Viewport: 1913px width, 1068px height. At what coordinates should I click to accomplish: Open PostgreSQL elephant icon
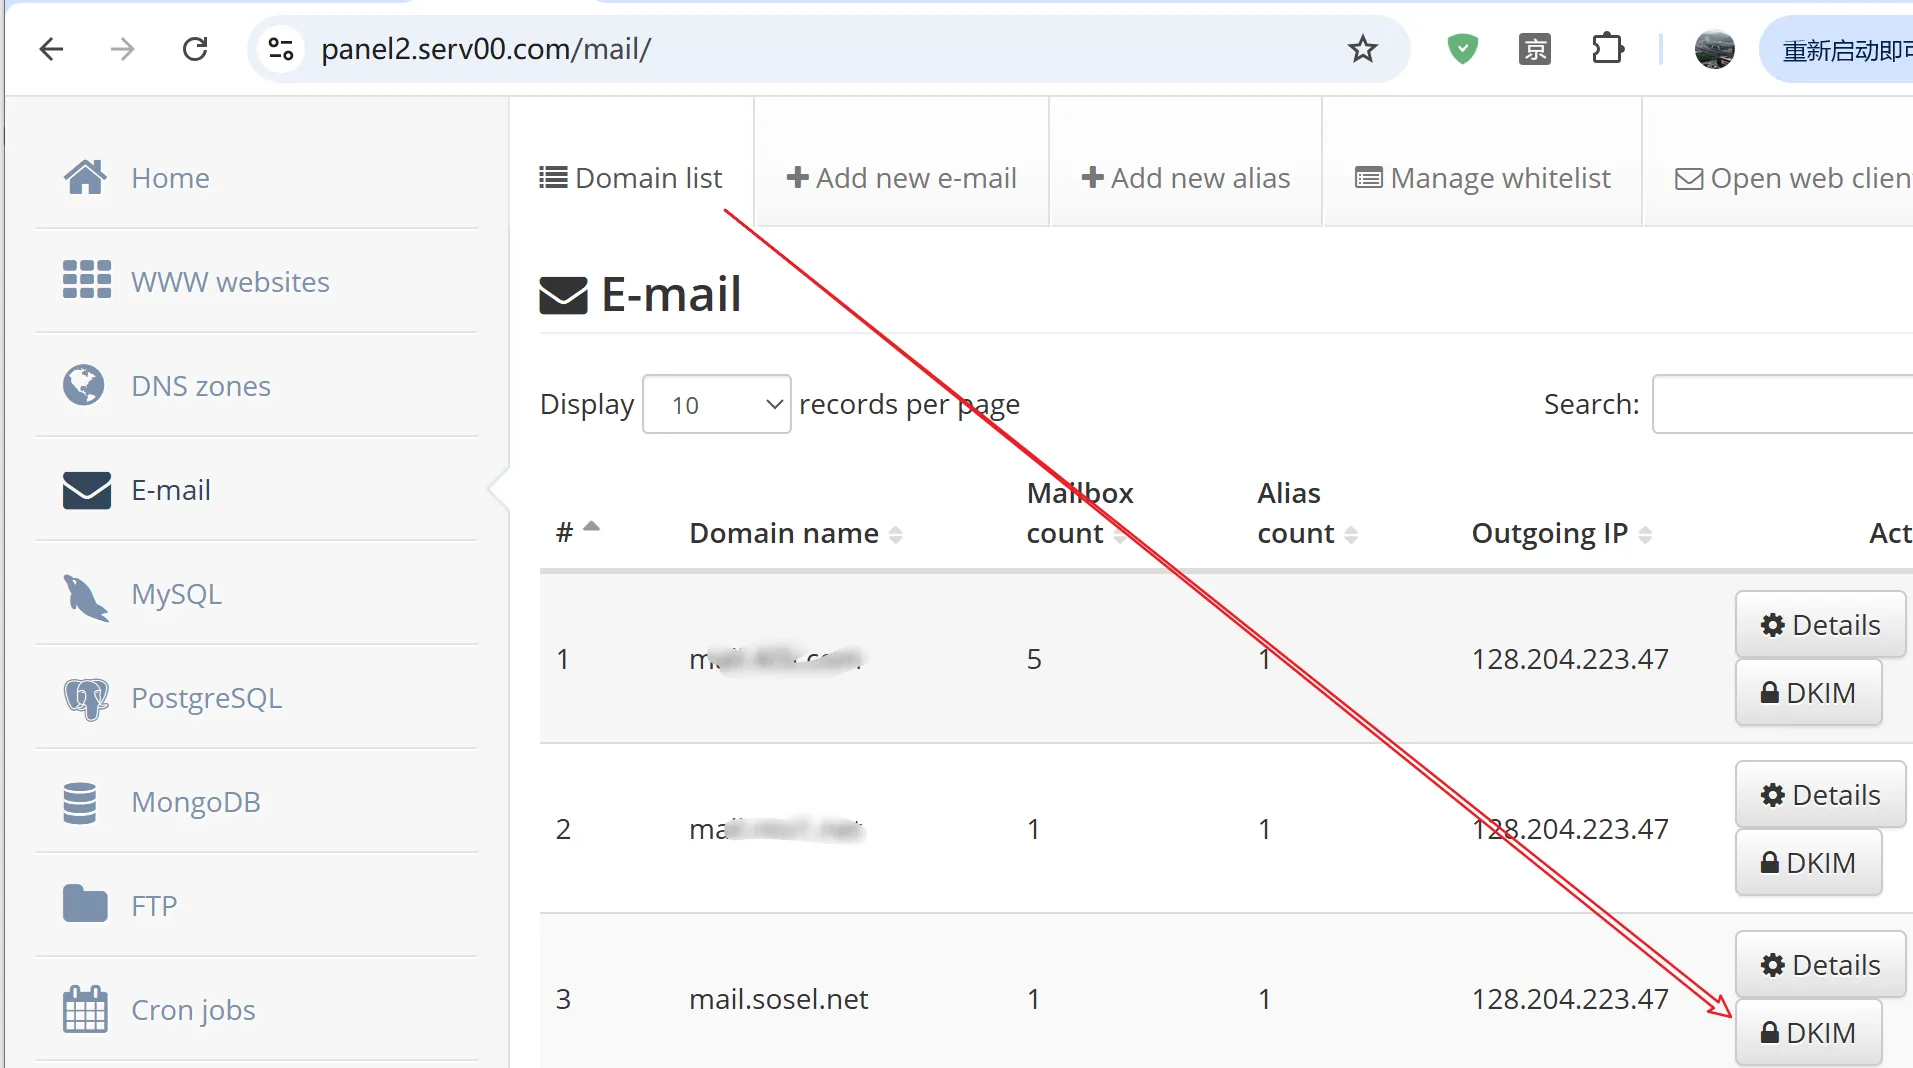86,699
